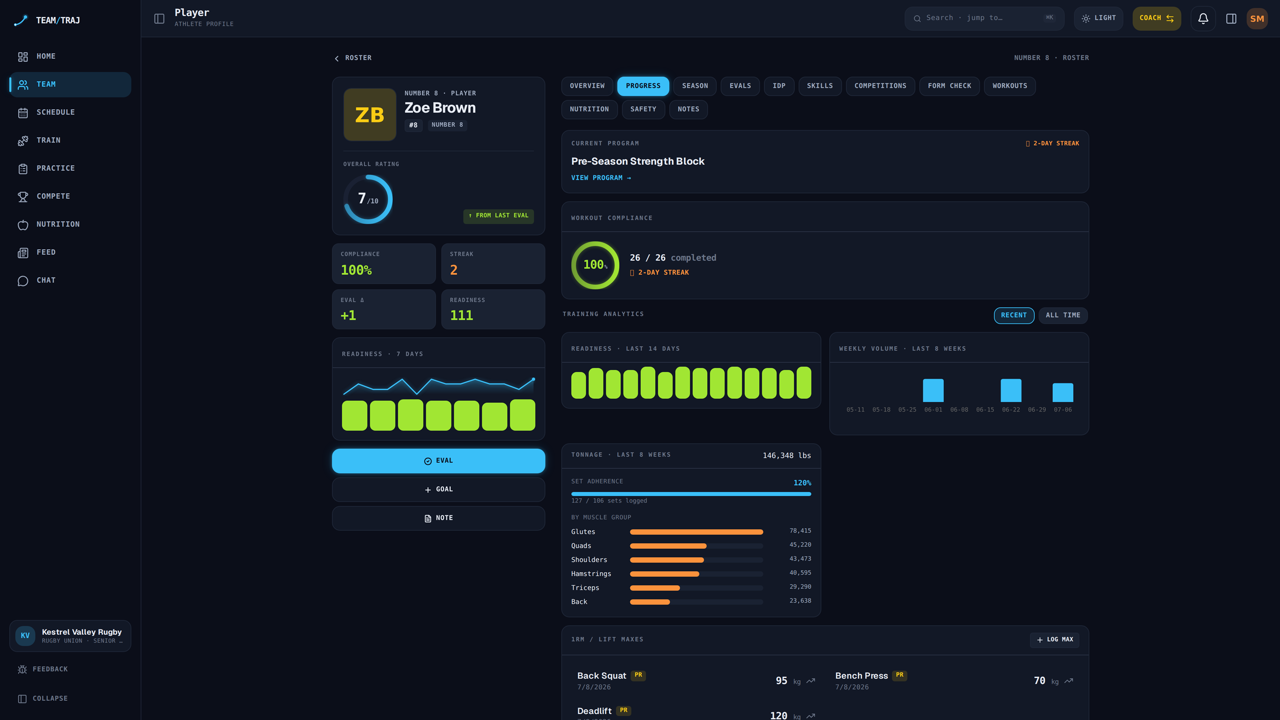Switch to Light theme mode

[x=1098, y=18]
